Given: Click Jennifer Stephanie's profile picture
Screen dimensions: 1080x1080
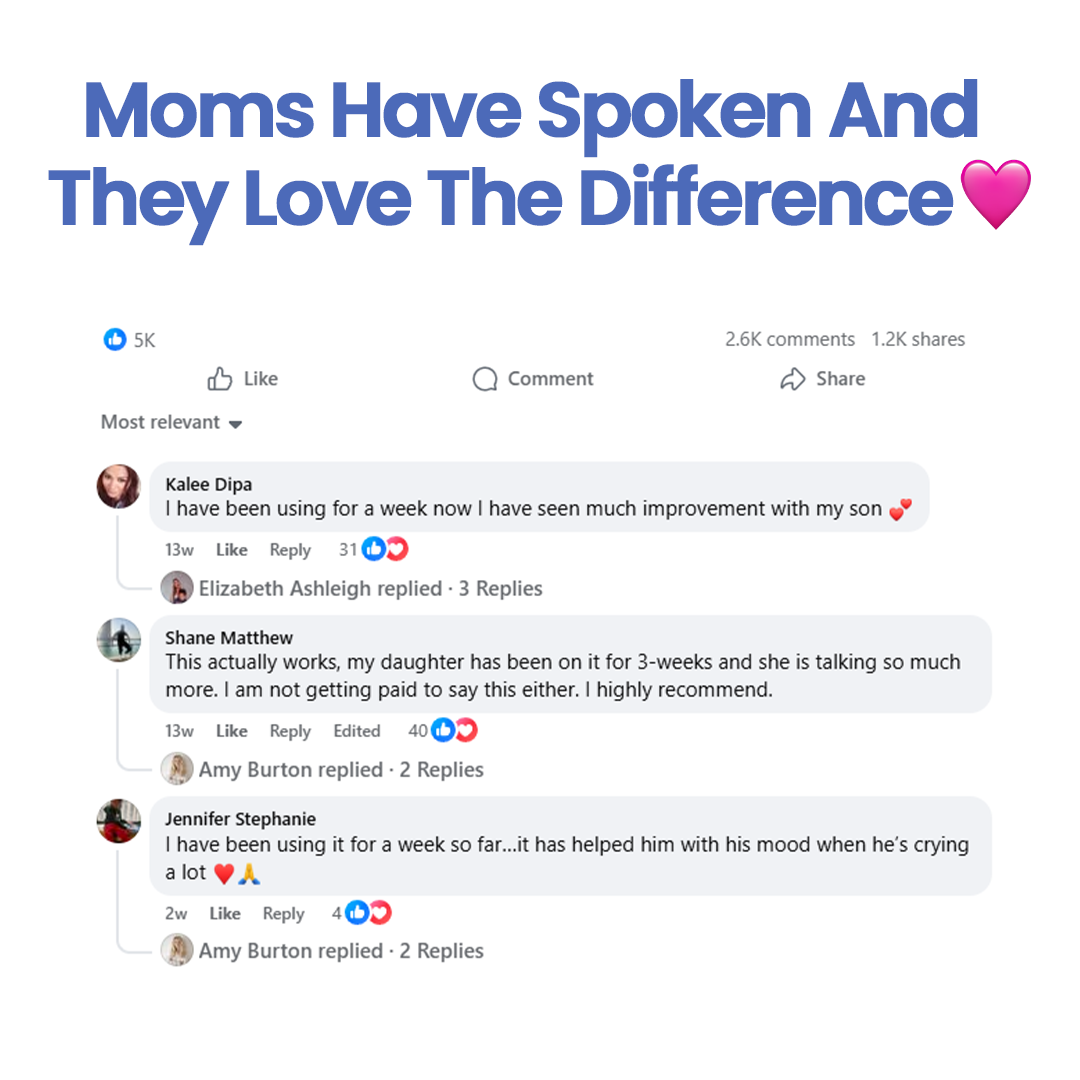Looking at the screenshot, I should 119,821.
